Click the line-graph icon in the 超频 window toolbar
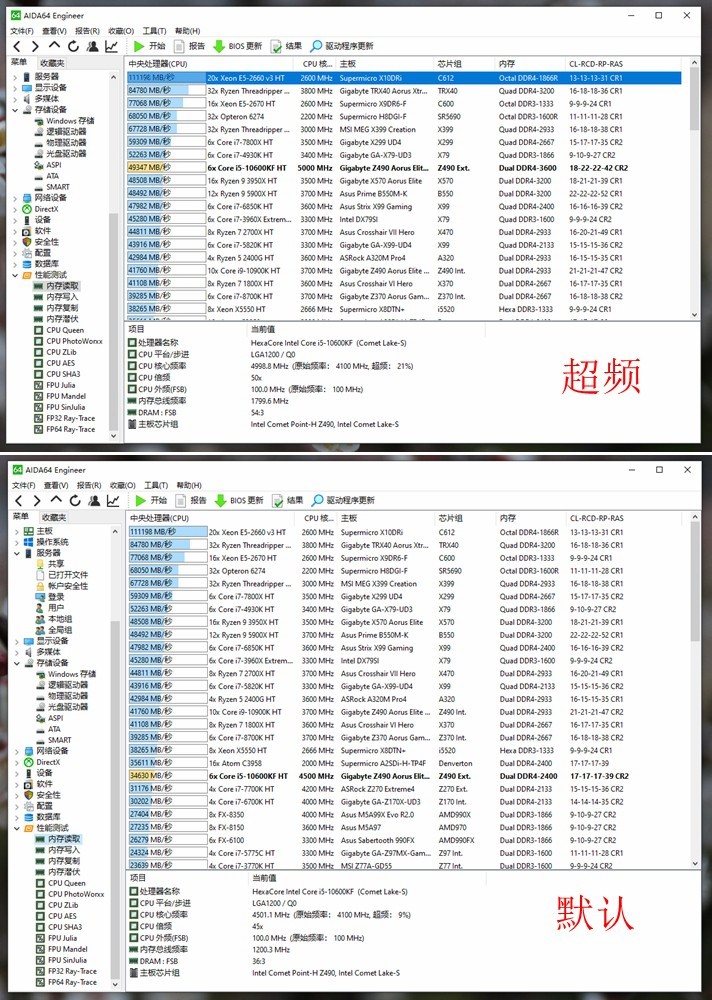Image resolution: width=712 pixels, height=1000 pixels. 112,46
